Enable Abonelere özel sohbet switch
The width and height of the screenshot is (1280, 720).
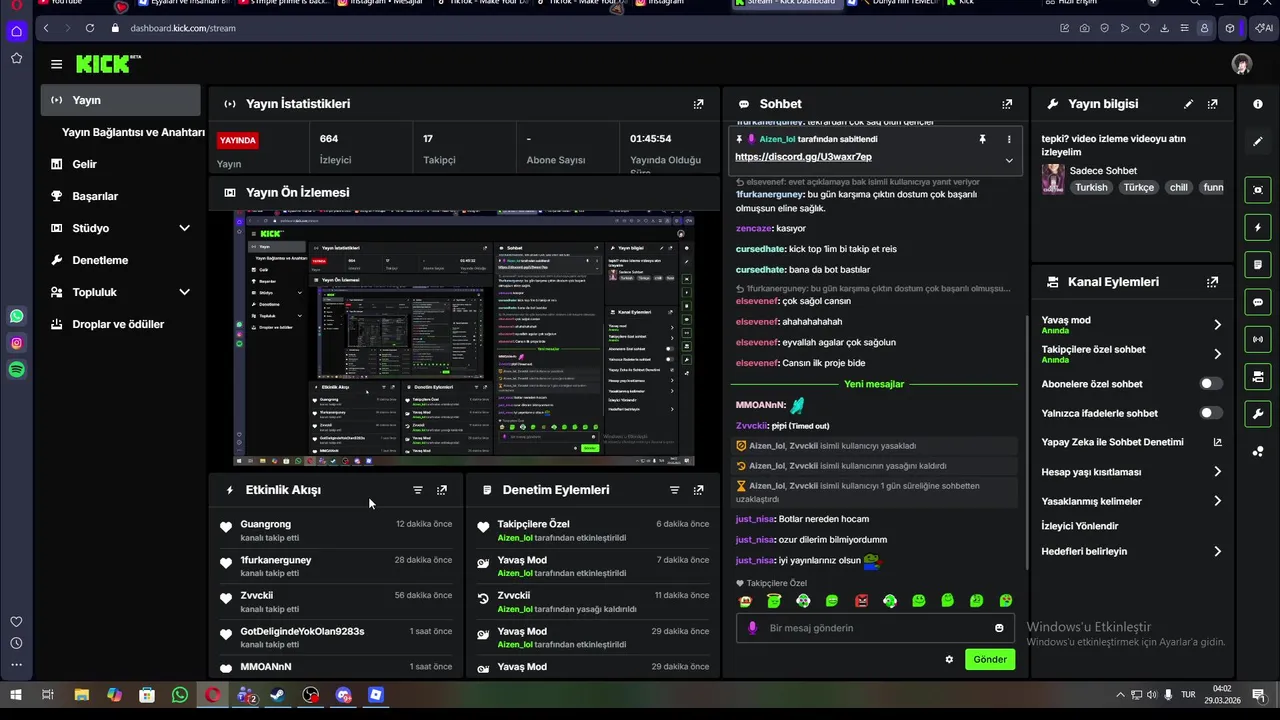pos(1210,384)
